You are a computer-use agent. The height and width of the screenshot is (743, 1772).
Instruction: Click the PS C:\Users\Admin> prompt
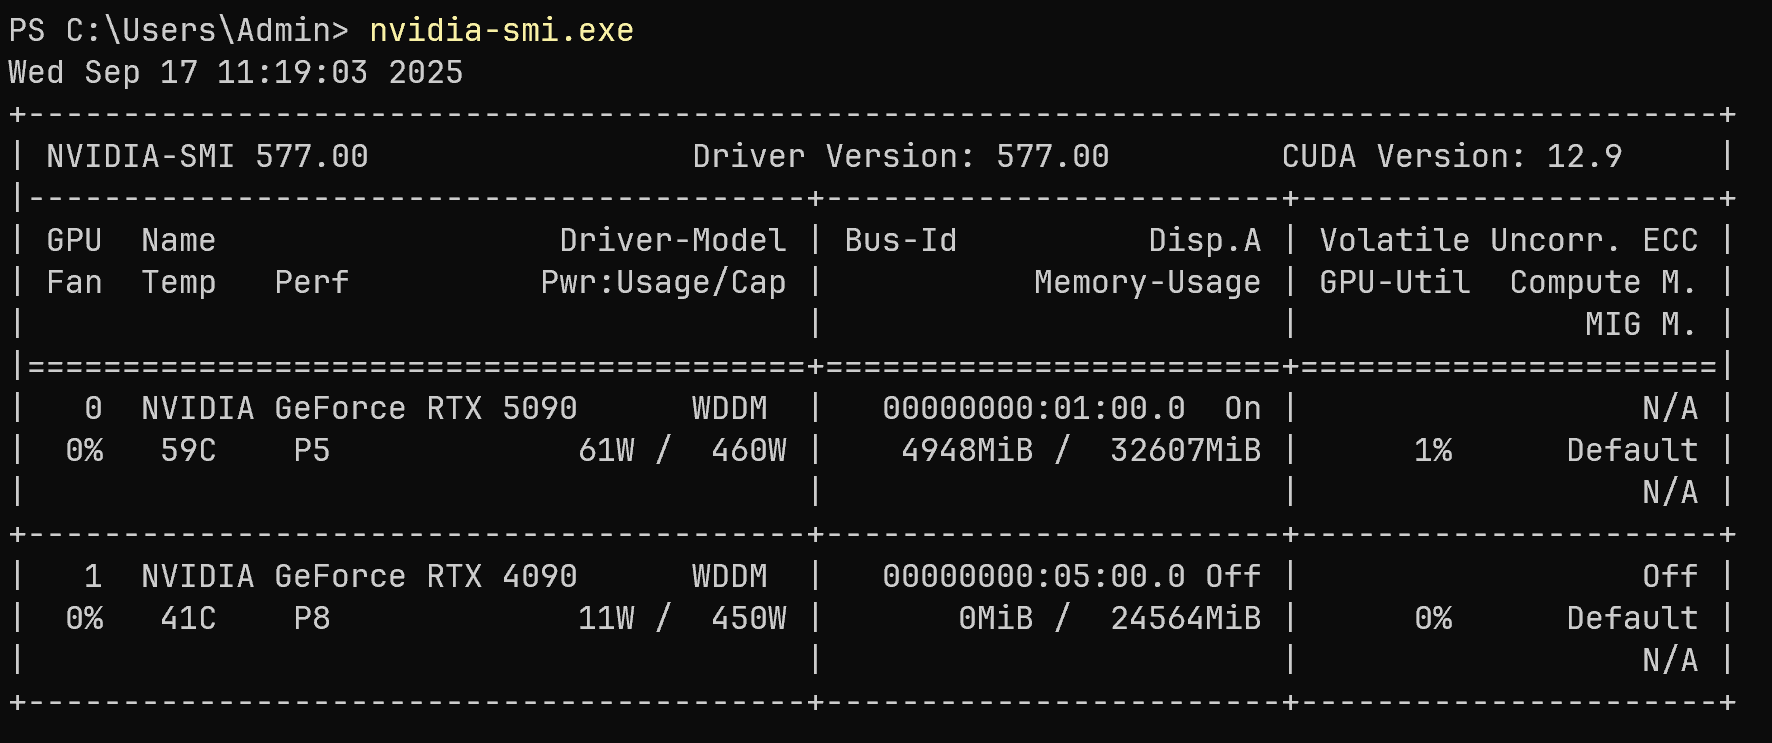[178, 30]
